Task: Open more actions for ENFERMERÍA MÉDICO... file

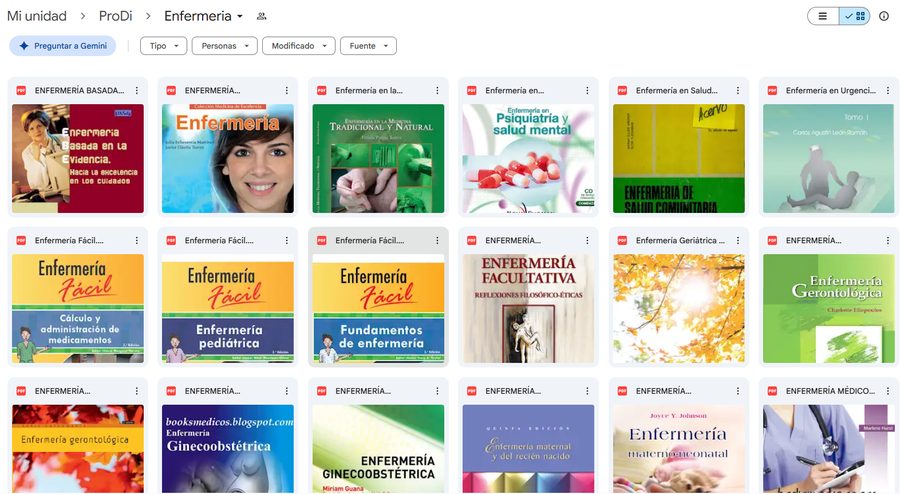Action: coord(888,391)
